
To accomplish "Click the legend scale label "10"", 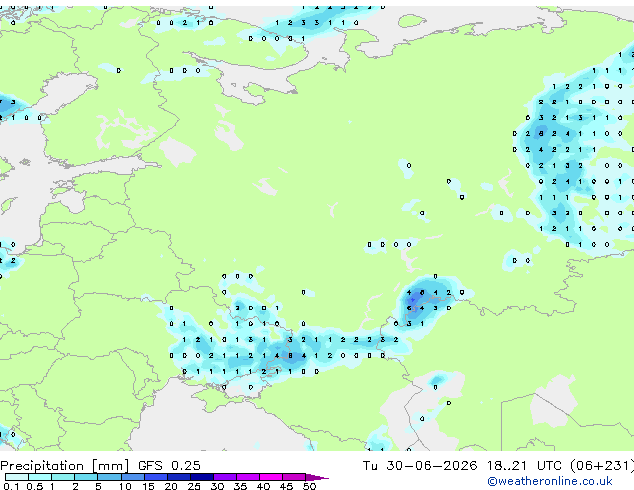I will (x=125, y=486).
